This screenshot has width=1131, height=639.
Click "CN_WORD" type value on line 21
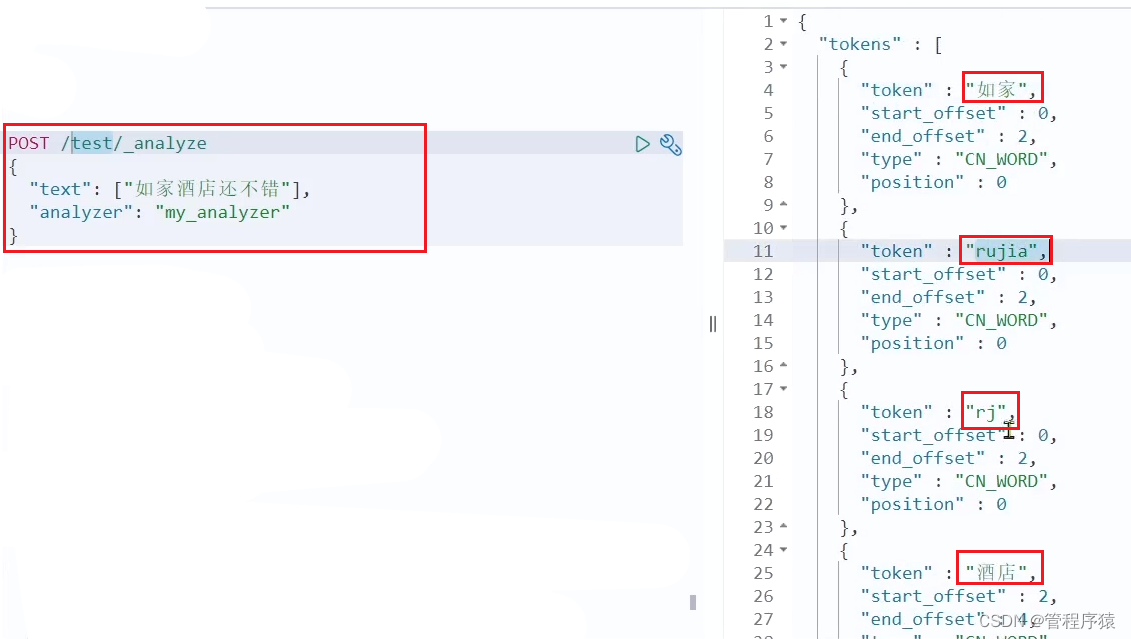click(x=1001, y=481)
